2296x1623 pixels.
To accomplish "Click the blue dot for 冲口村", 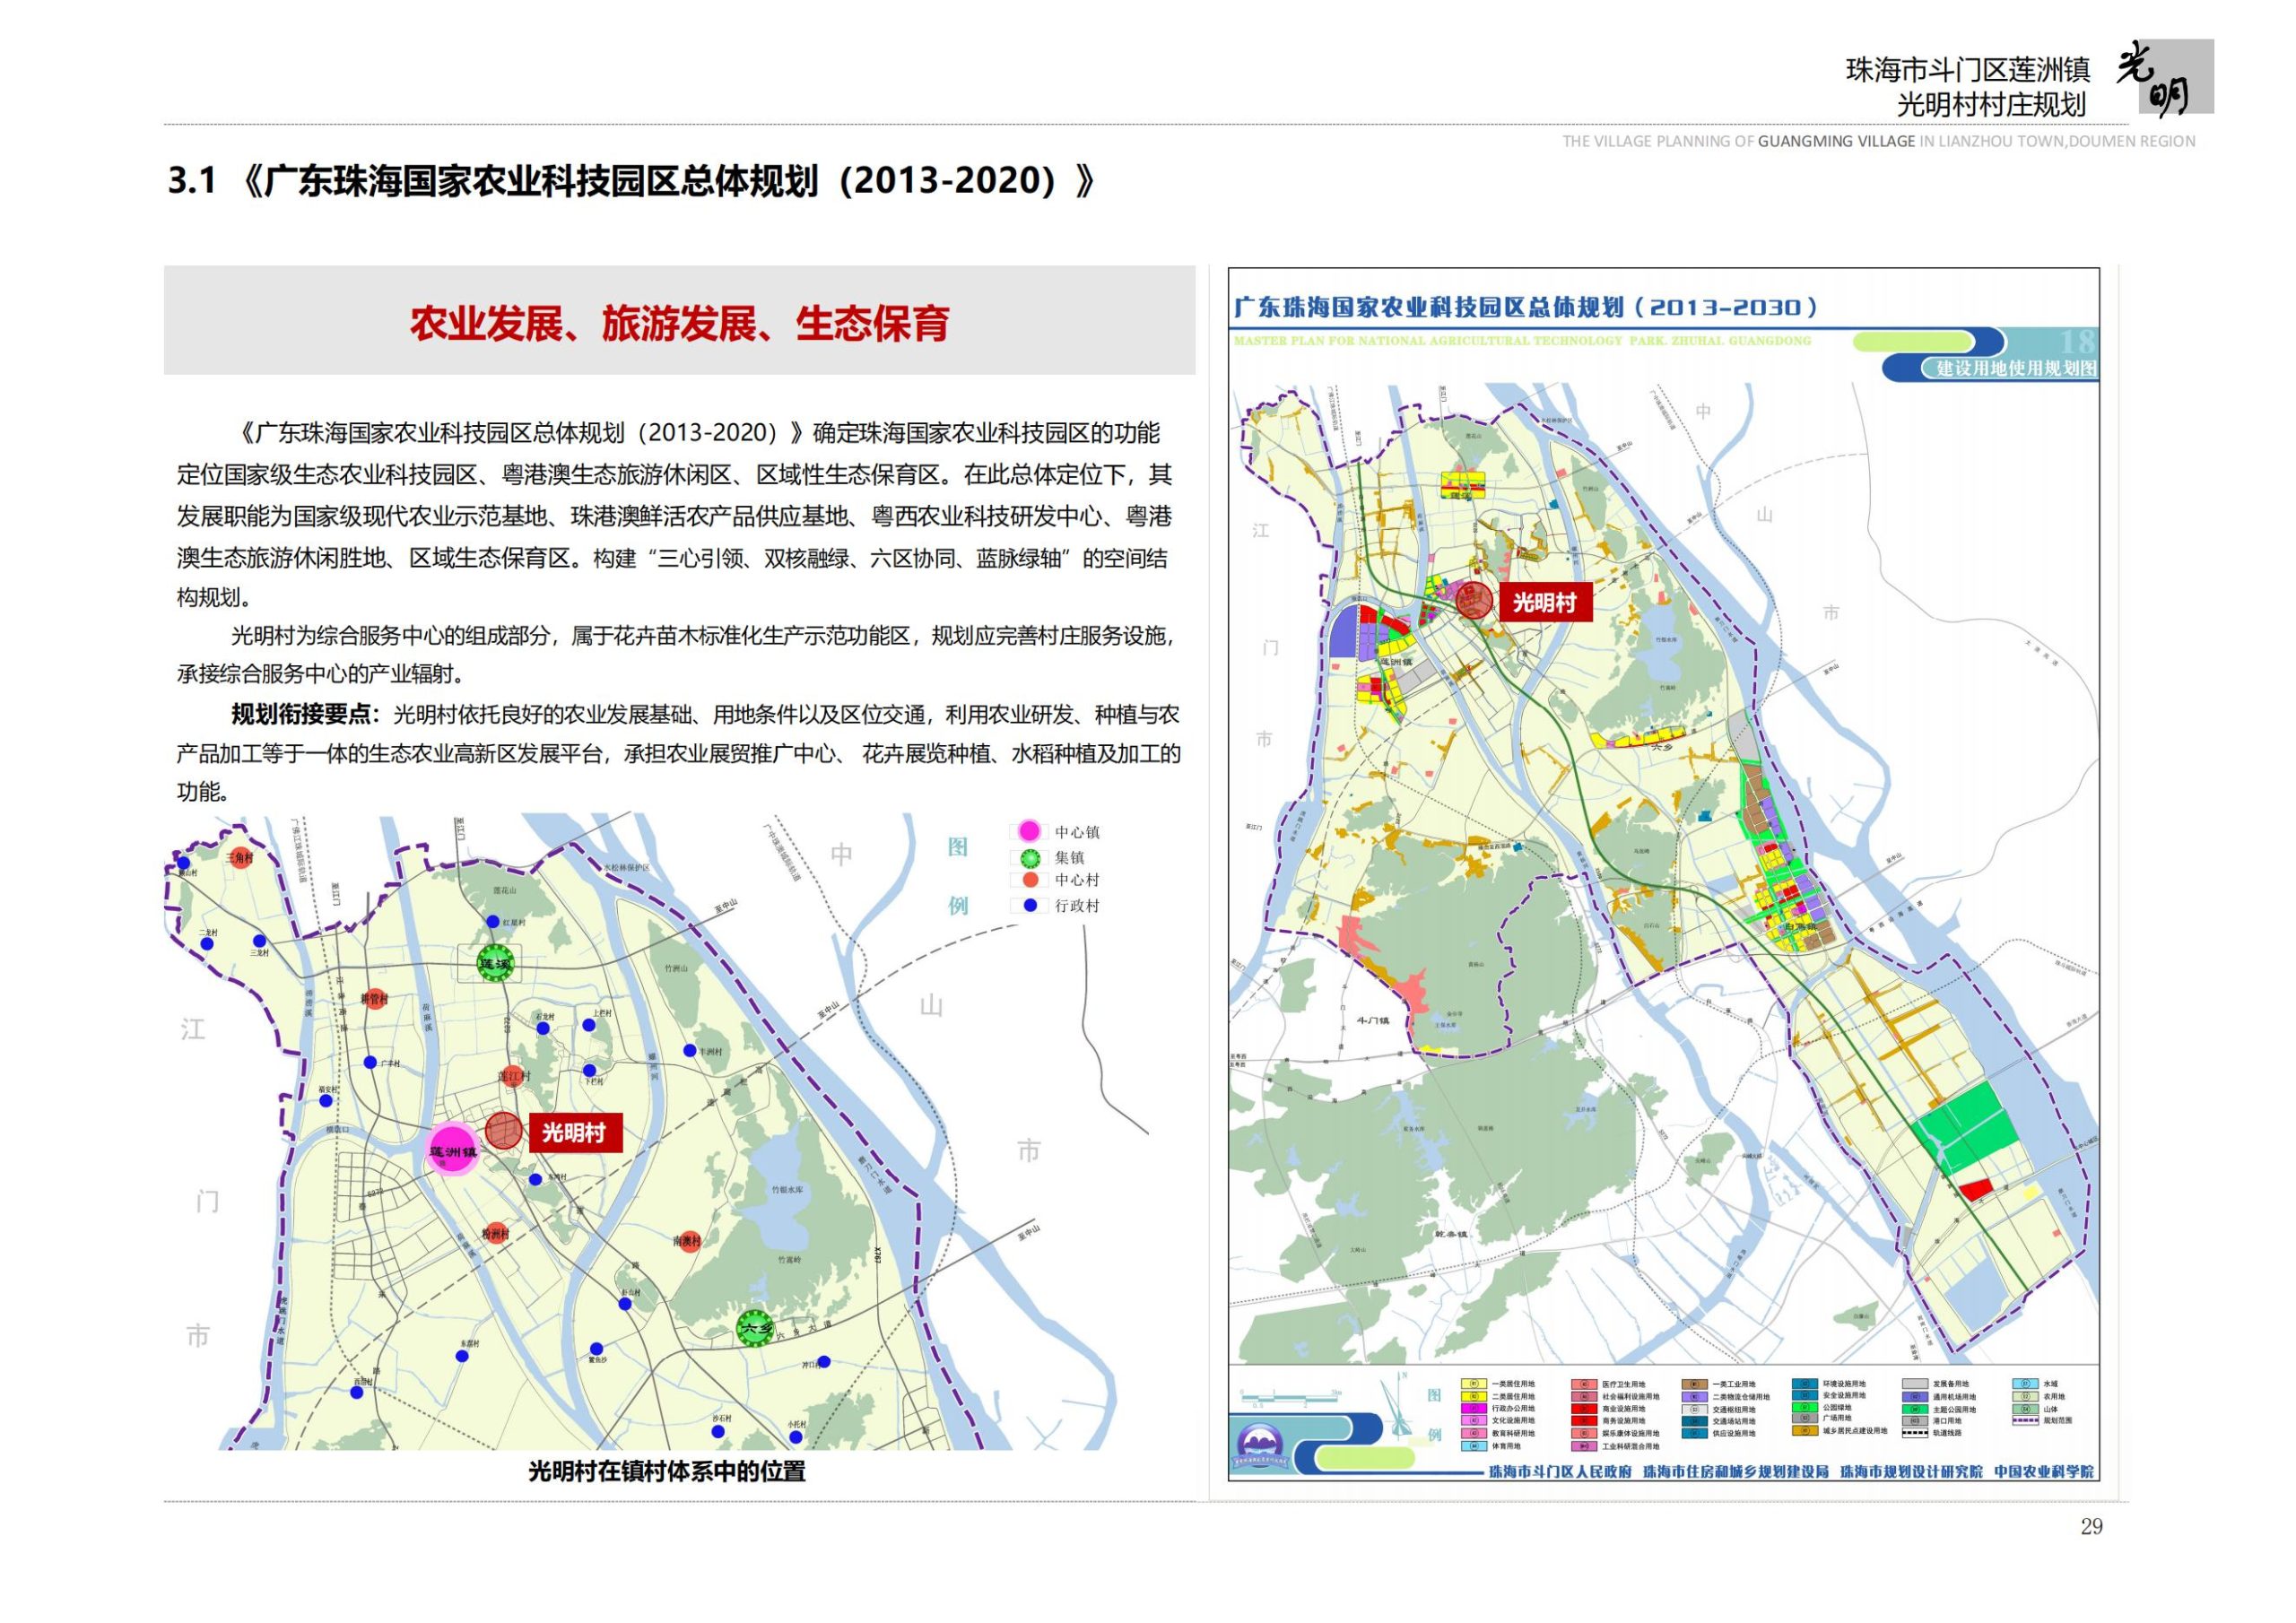I will pos(824,1362).
